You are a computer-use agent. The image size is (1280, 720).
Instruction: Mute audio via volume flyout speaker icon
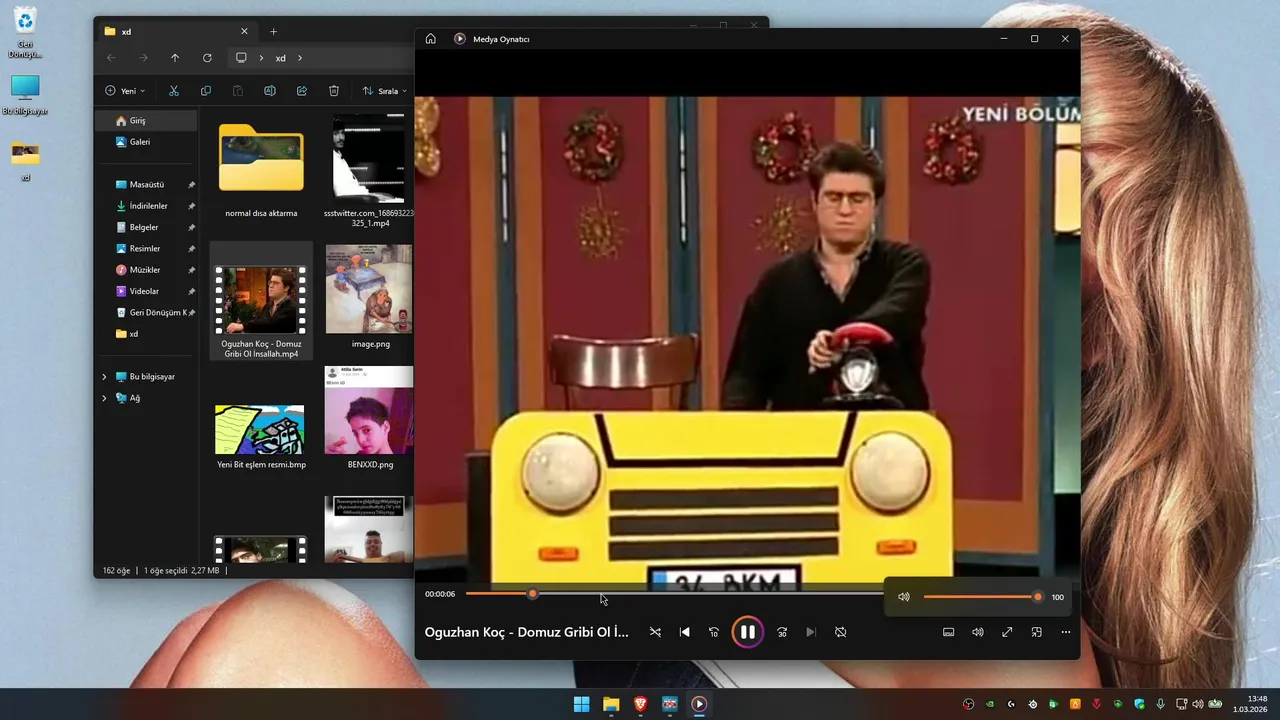point(904,597)
